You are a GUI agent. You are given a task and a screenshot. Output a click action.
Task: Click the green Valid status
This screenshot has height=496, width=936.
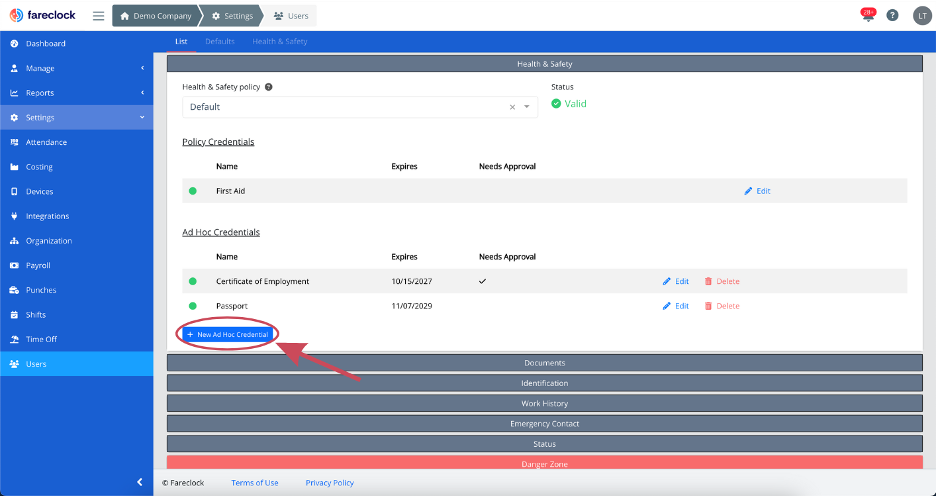569,104
